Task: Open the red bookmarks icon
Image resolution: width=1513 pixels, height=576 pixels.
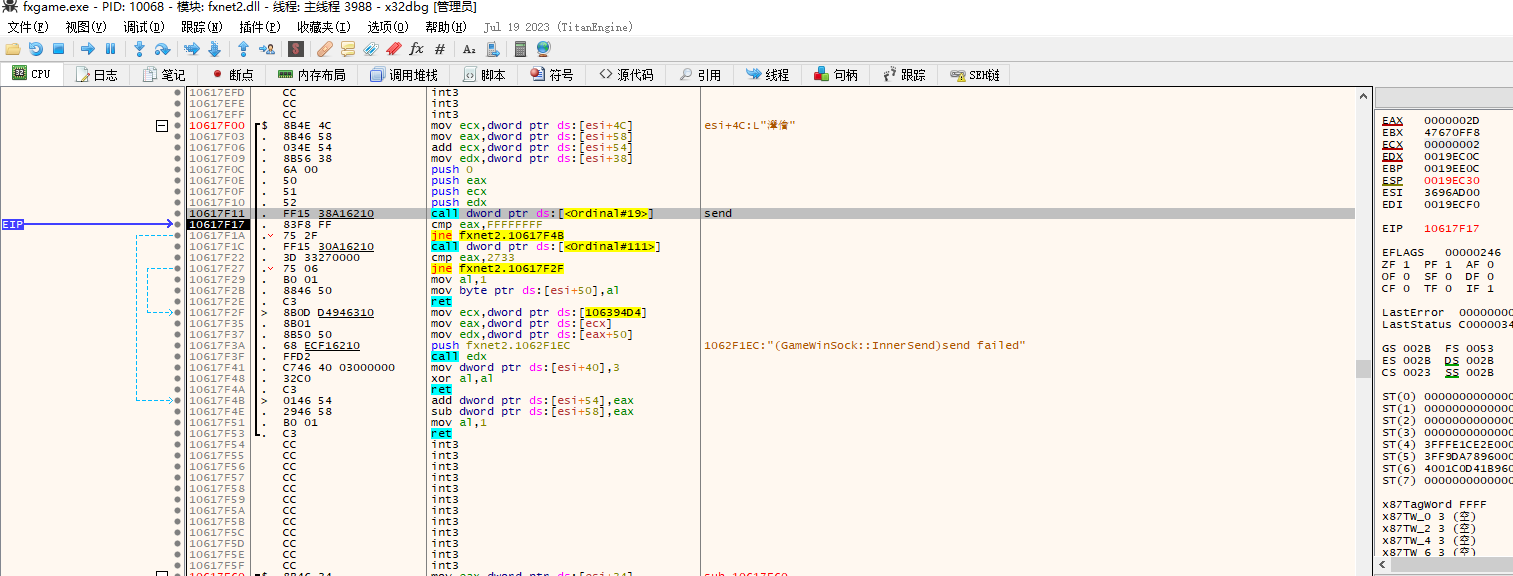Action: [394, 48]
